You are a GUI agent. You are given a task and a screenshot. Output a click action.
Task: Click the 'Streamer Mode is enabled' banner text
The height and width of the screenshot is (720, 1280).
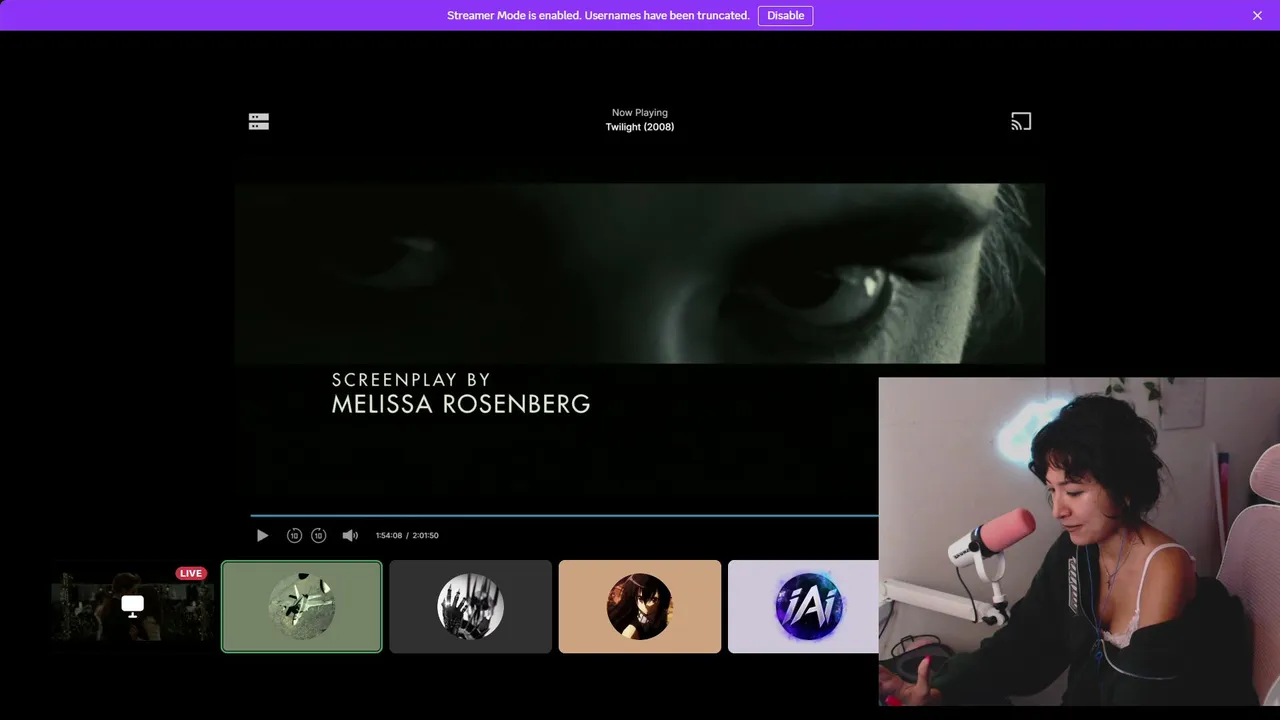(x=598, y=15)
